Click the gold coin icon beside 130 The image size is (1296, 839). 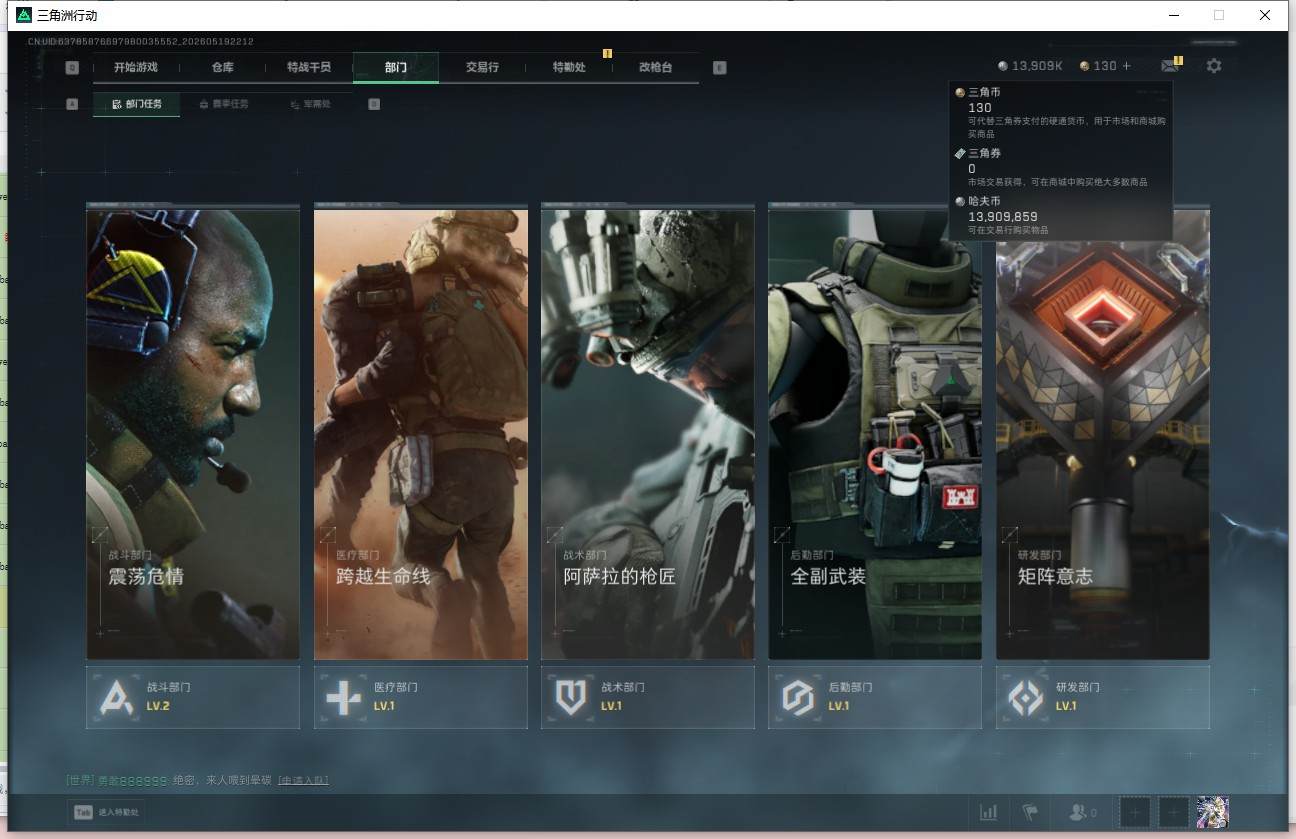pyautogui.click(x=1085, y=66)
